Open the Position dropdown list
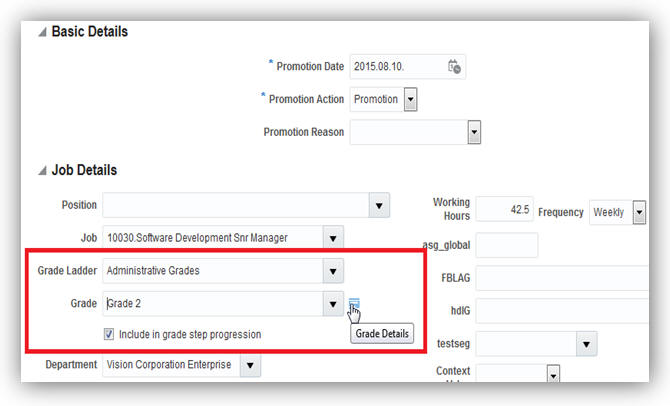 pyautogui.click(x=379, y=205)
